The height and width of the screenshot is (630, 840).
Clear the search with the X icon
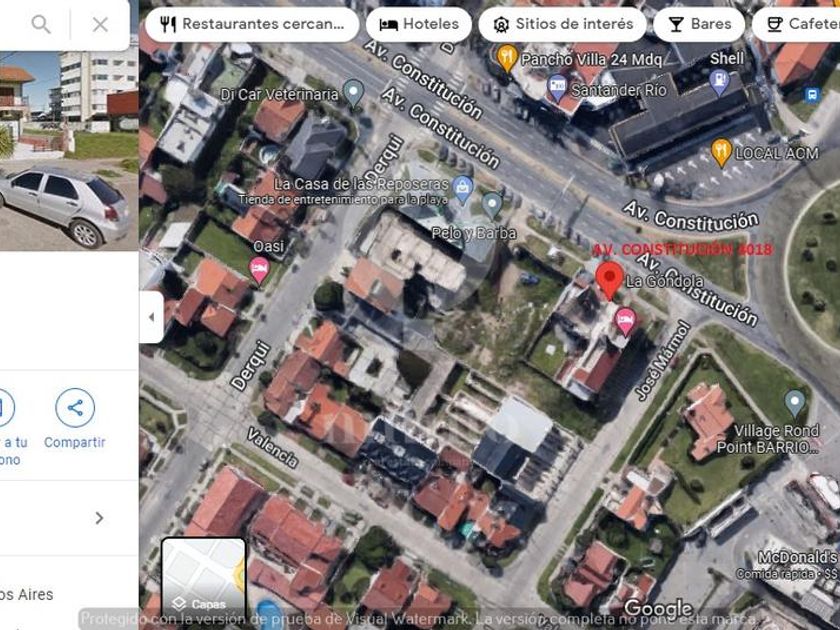coord(100,24)
